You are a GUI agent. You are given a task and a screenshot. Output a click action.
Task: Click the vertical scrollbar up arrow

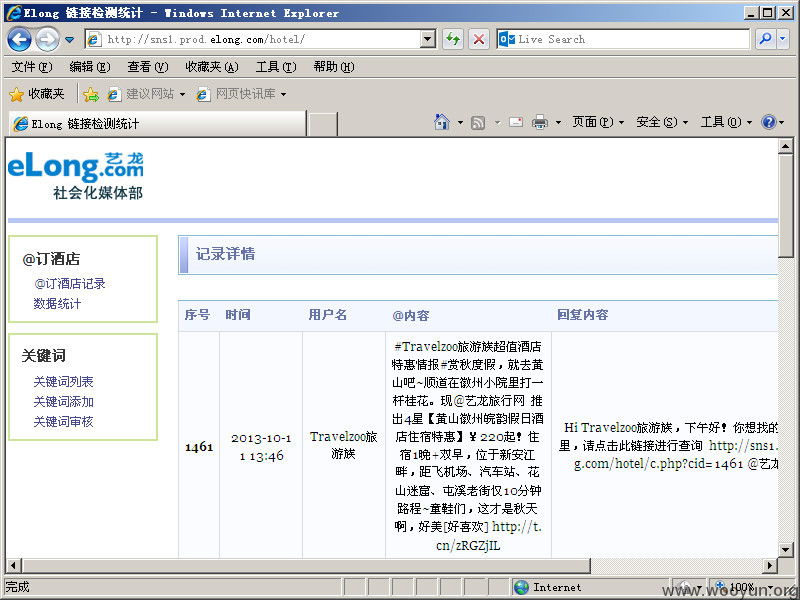pos(785,146)
